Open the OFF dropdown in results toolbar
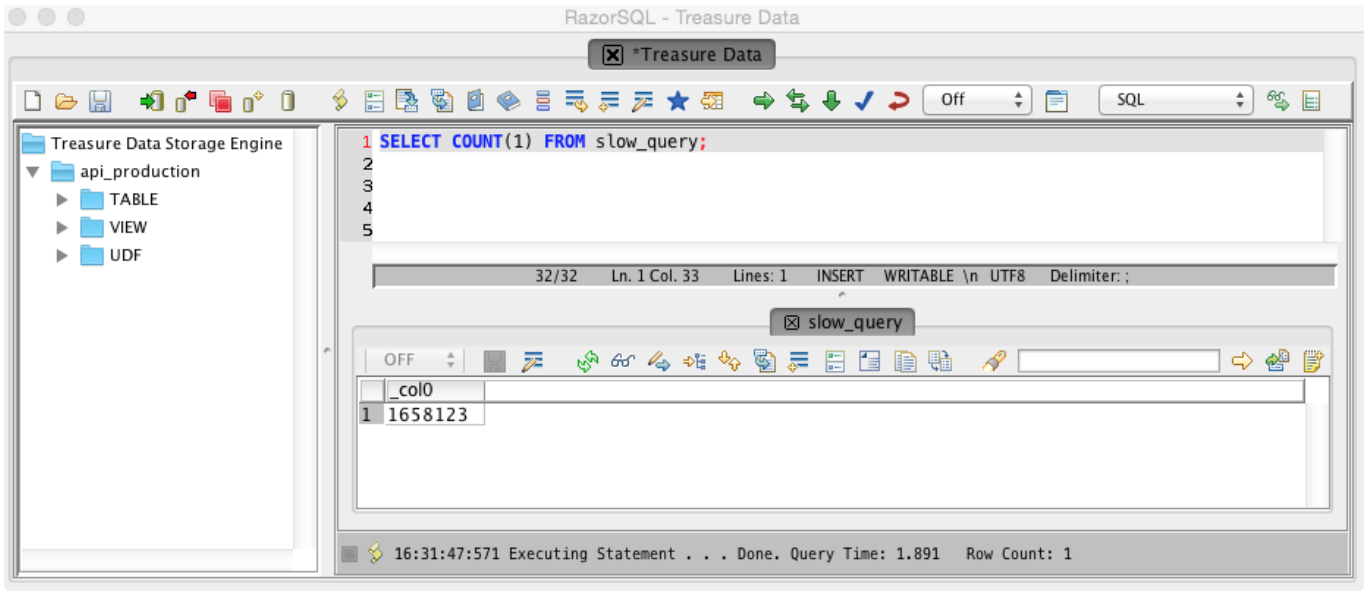Screen dimensions: 1368x598 click(x=413, y=360)
